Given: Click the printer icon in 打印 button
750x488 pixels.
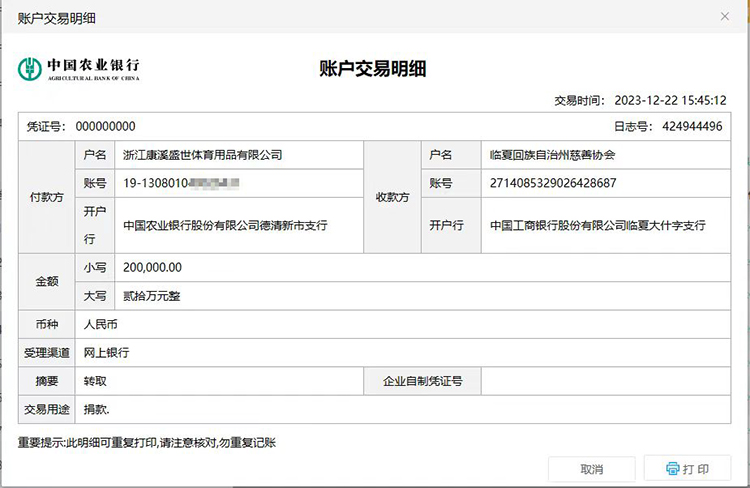Looking at the screenshot, I should pyautogui.click(x=673, y=468).
